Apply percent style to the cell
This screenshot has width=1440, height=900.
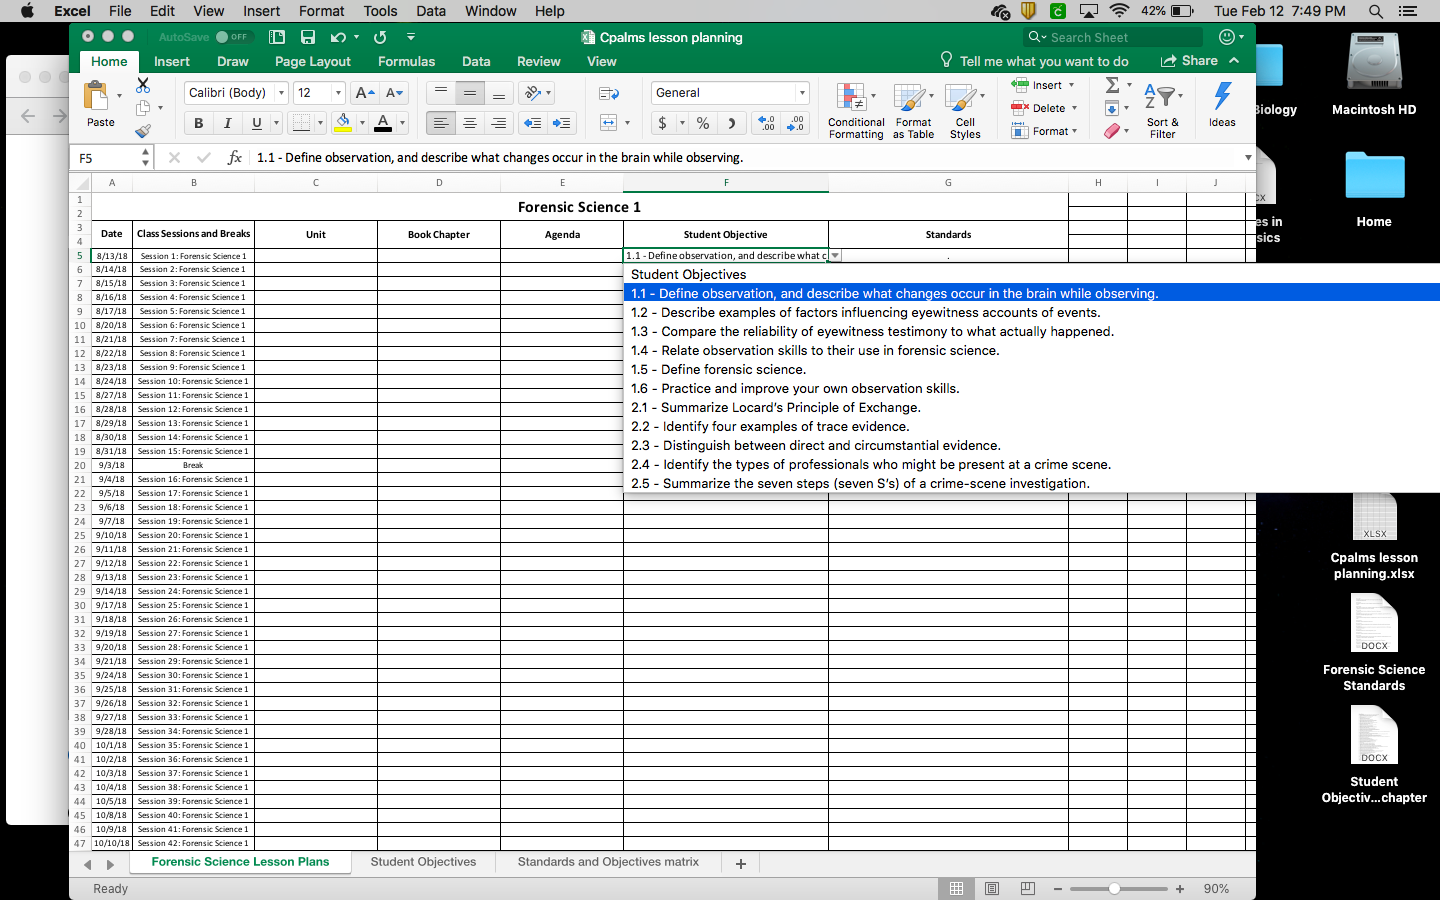coord(703,123)
